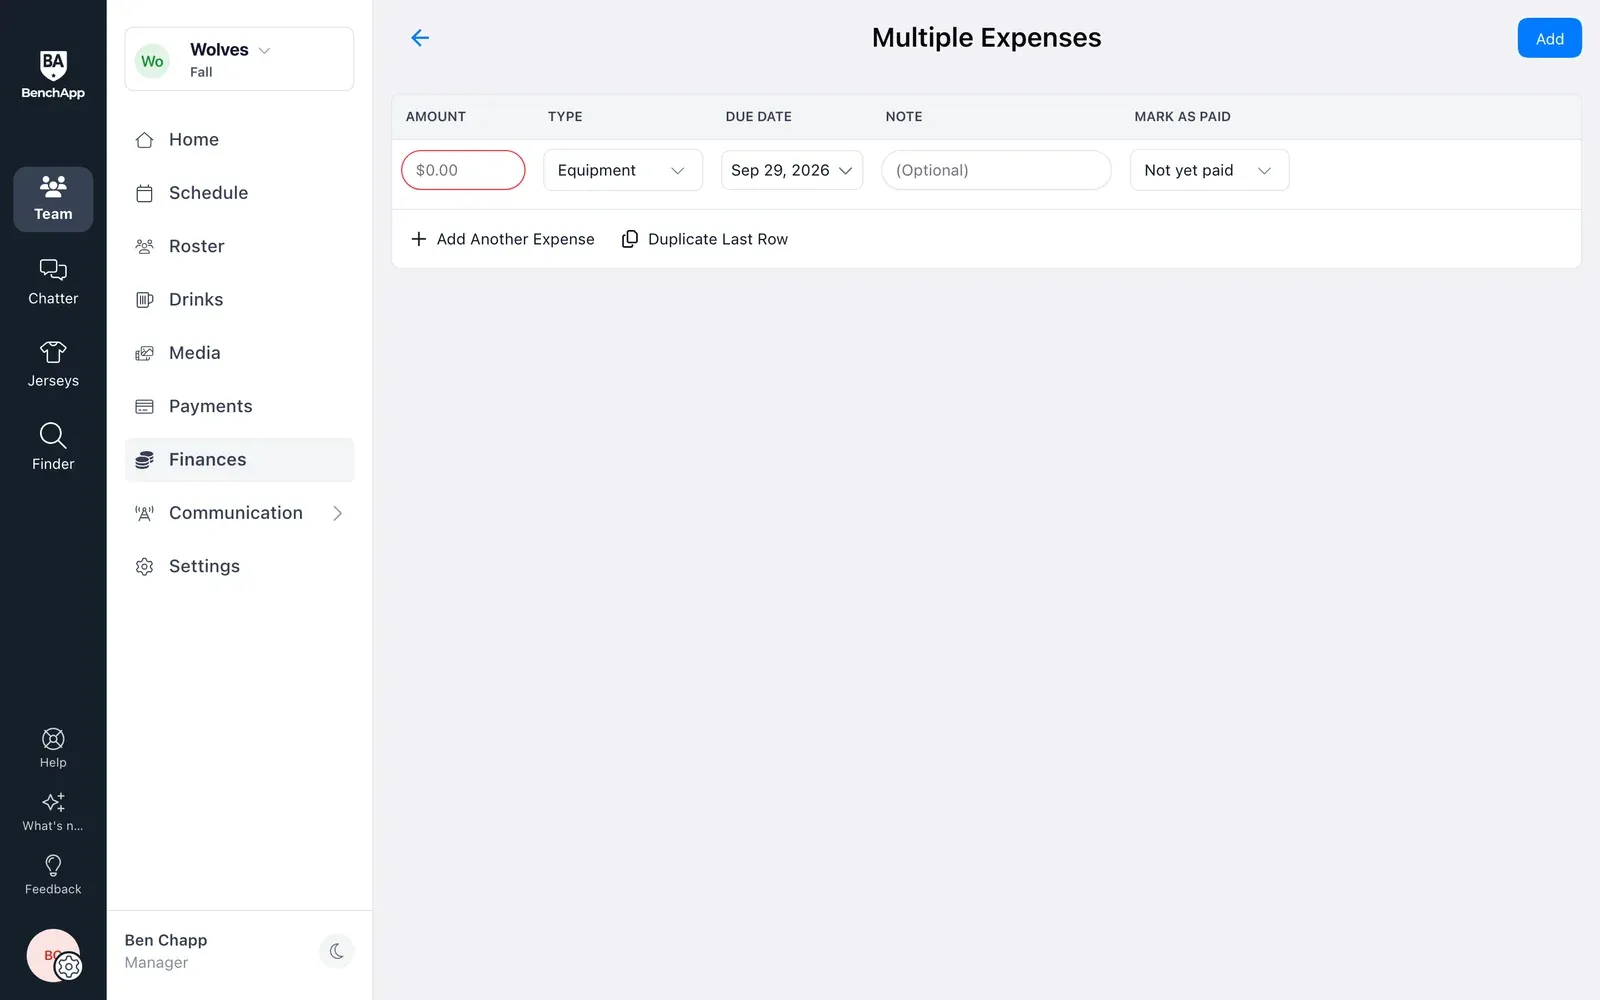Click the Wo team avatar

pos(152,61)
